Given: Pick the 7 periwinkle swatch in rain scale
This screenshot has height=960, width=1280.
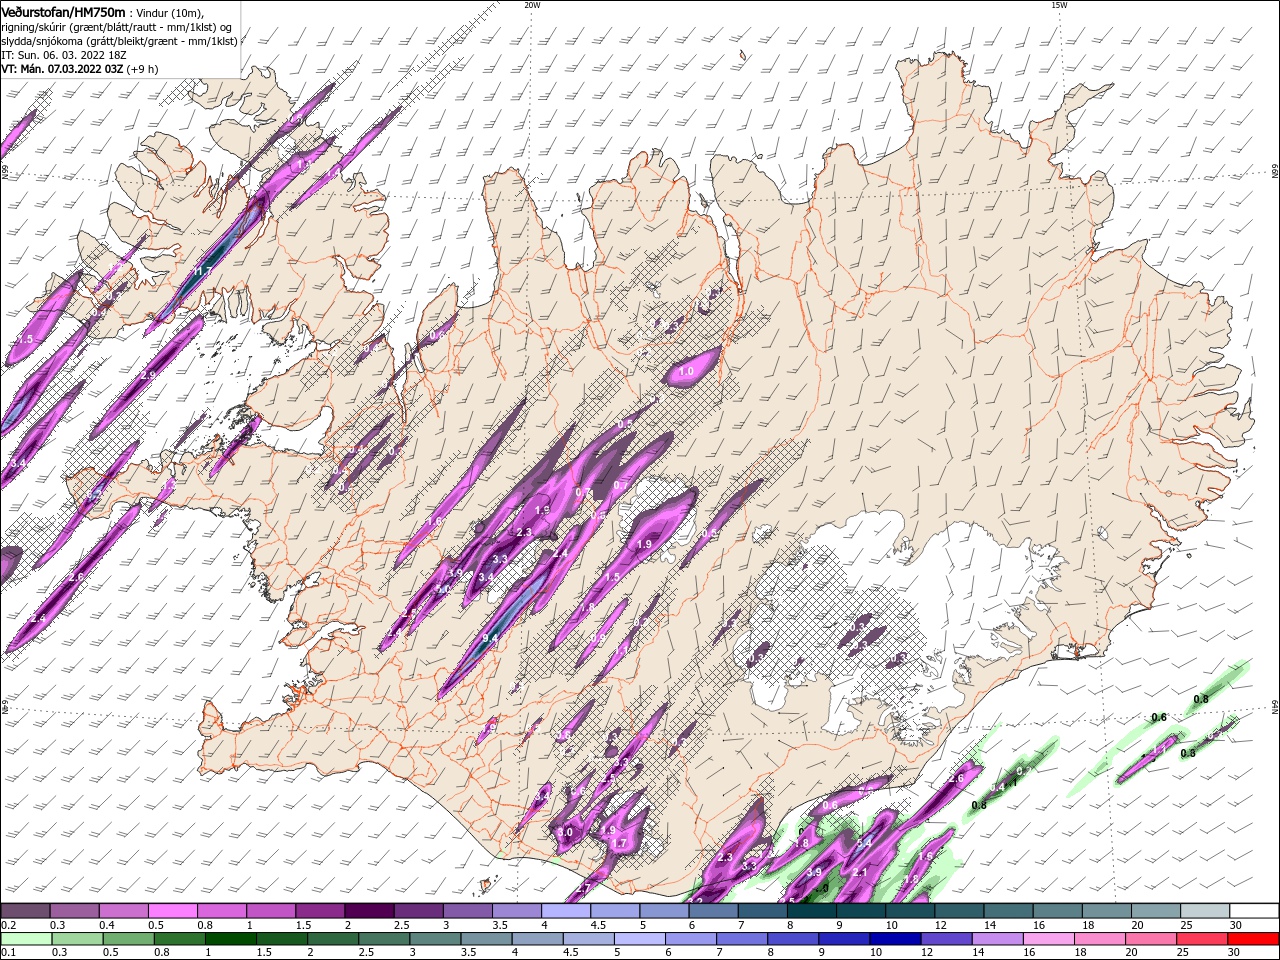Looking at the screenshot, I should [x=741, y=939].
